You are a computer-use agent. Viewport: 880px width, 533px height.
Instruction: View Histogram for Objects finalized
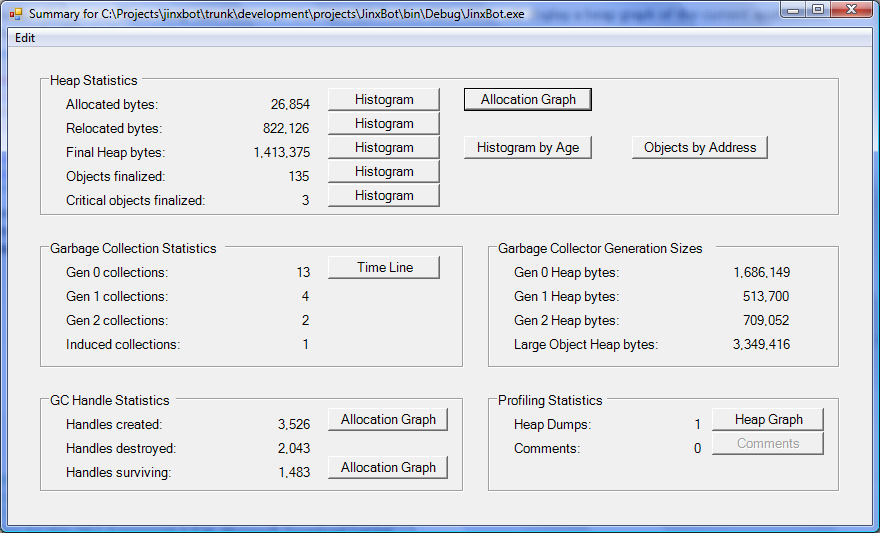384,172
